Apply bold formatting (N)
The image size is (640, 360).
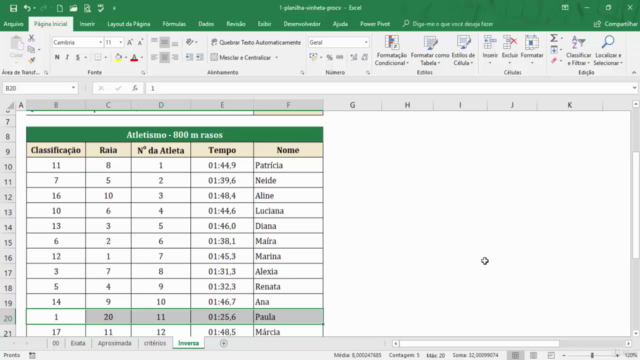click(x=57, y=58)
